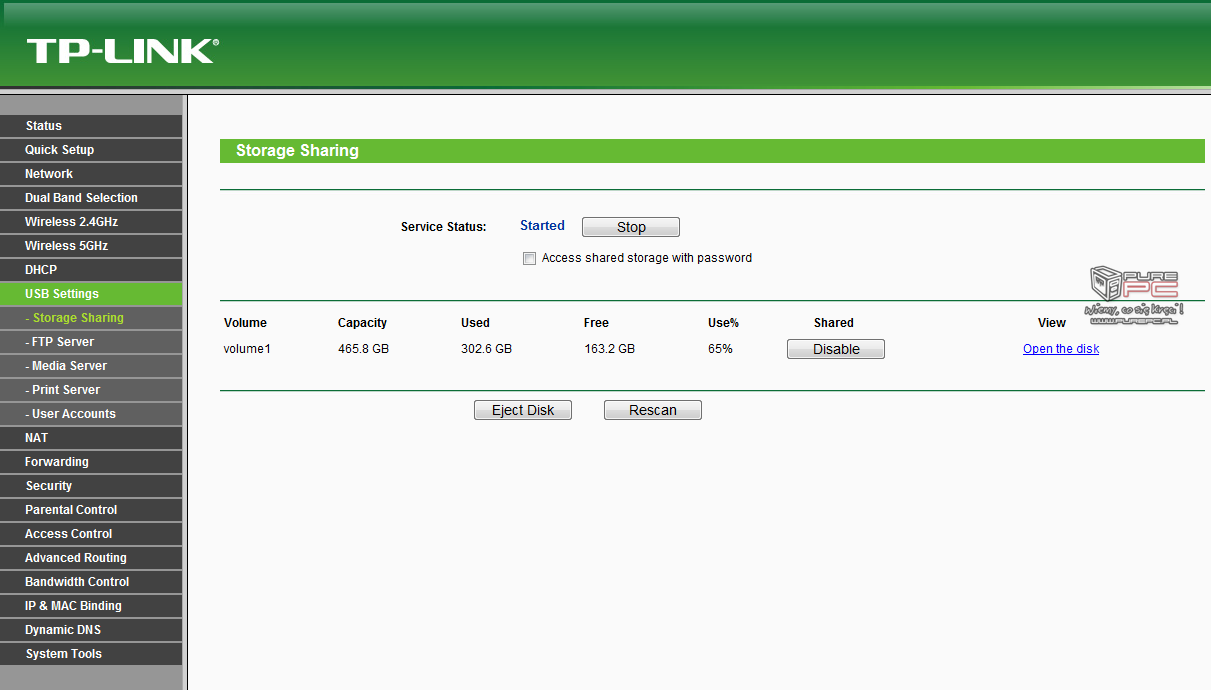Open User Accounts submenu
Image resolution: width=1211 pixels, height=690 pixels.
click(73, 414)
